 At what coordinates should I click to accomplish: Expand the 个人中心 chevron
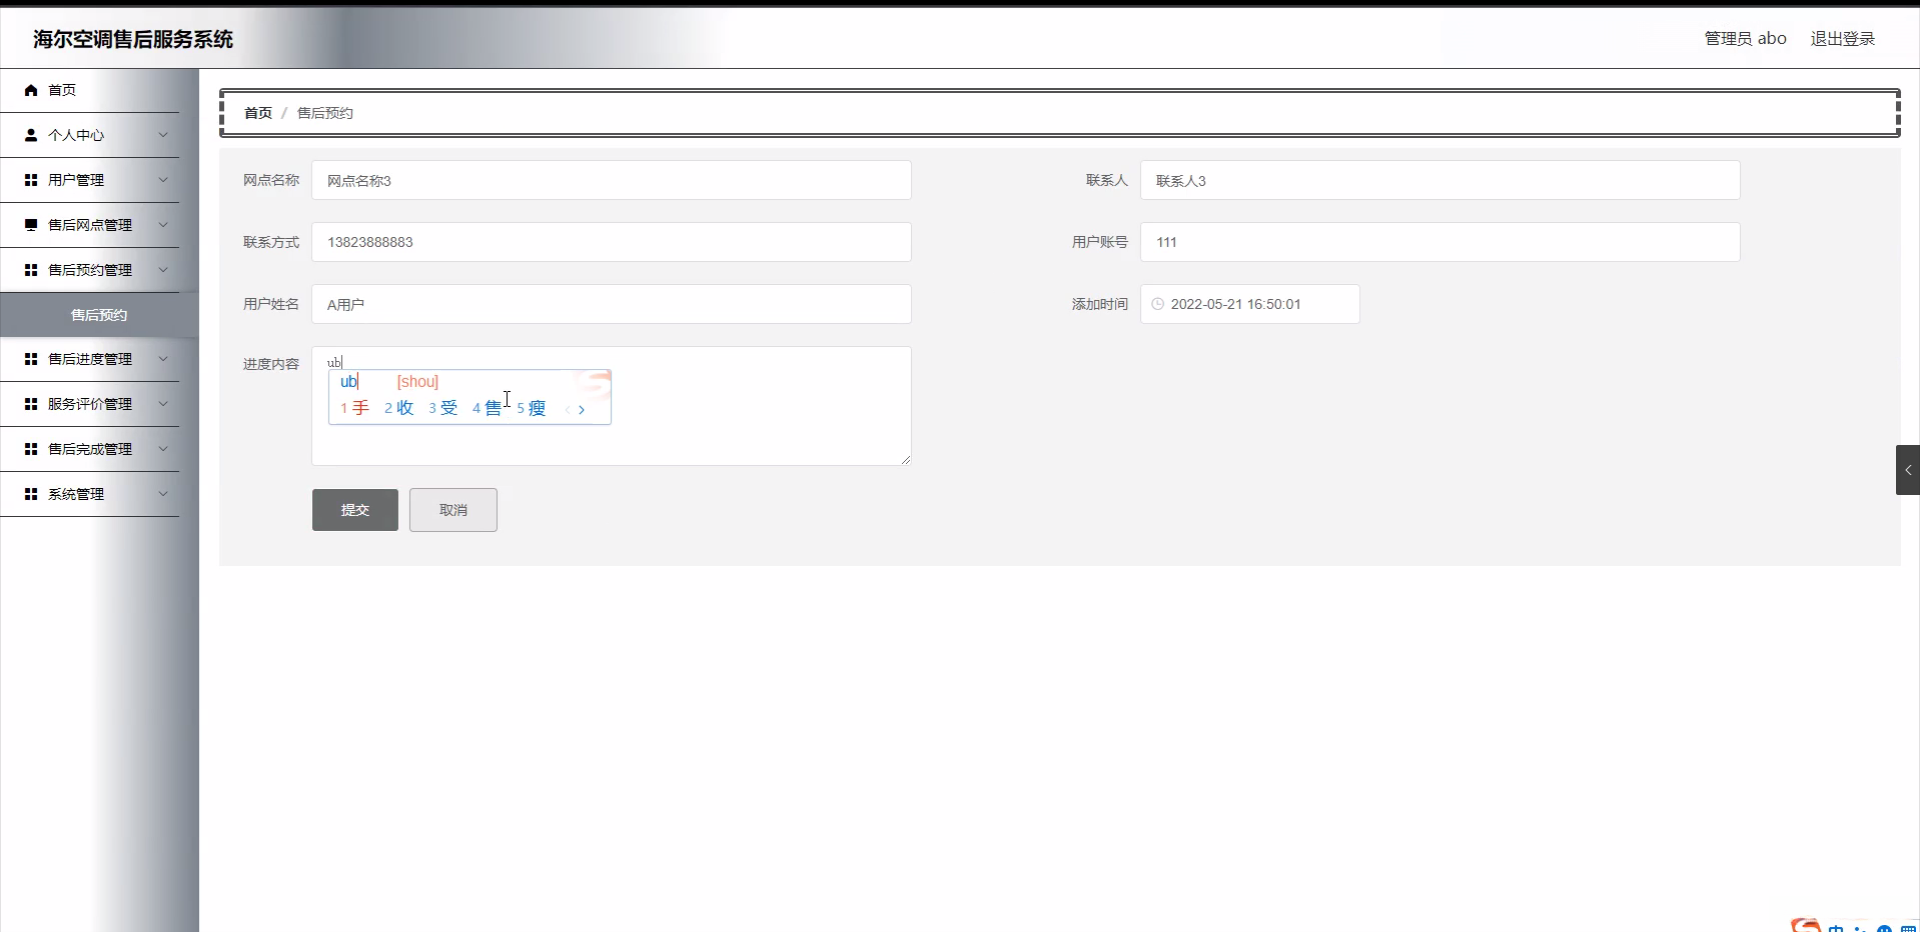pyautogui.click(x=163, y=135)
